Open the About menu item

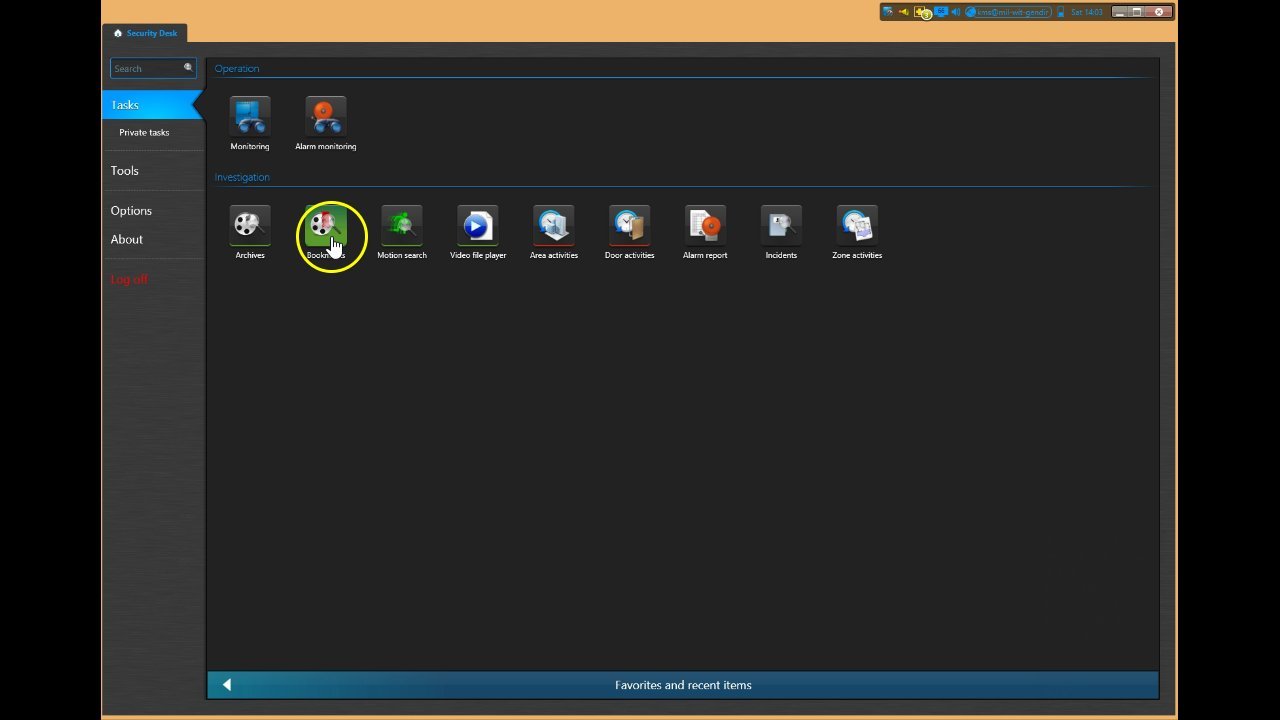coord(127,240)
